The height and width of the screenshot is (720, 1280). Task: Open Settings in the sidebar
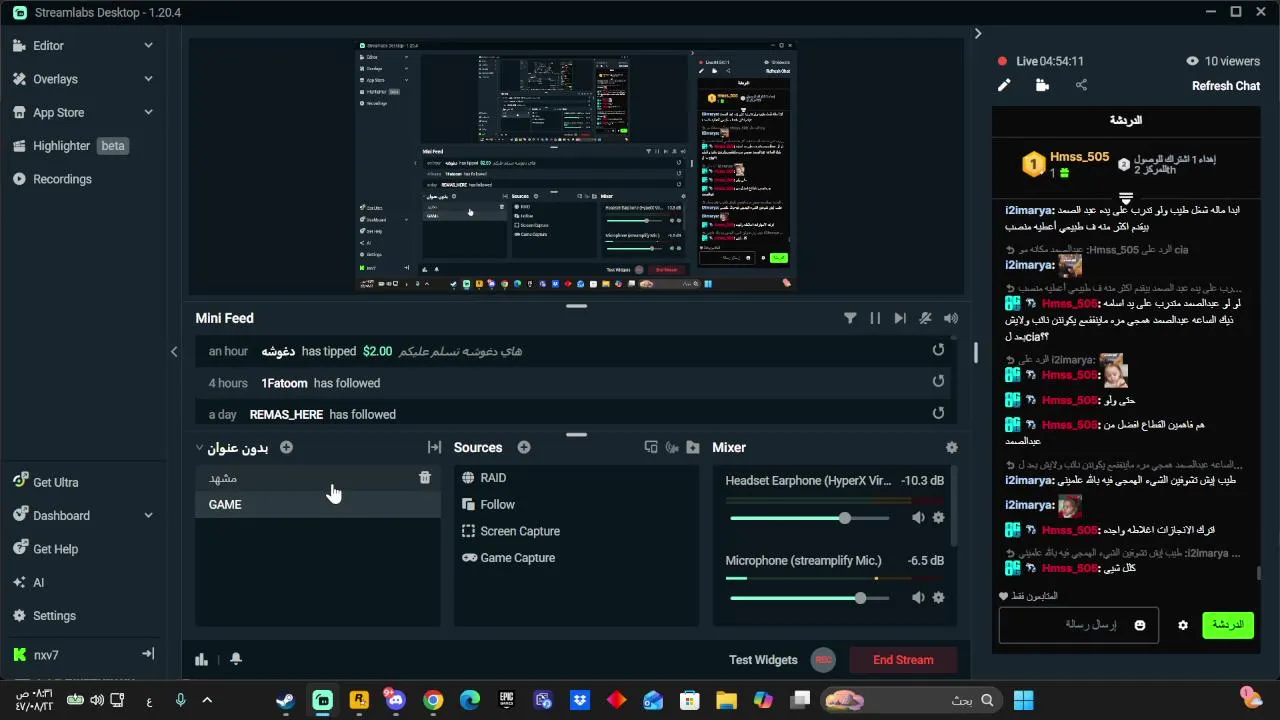pyautogui.click(x=54, y=616)
